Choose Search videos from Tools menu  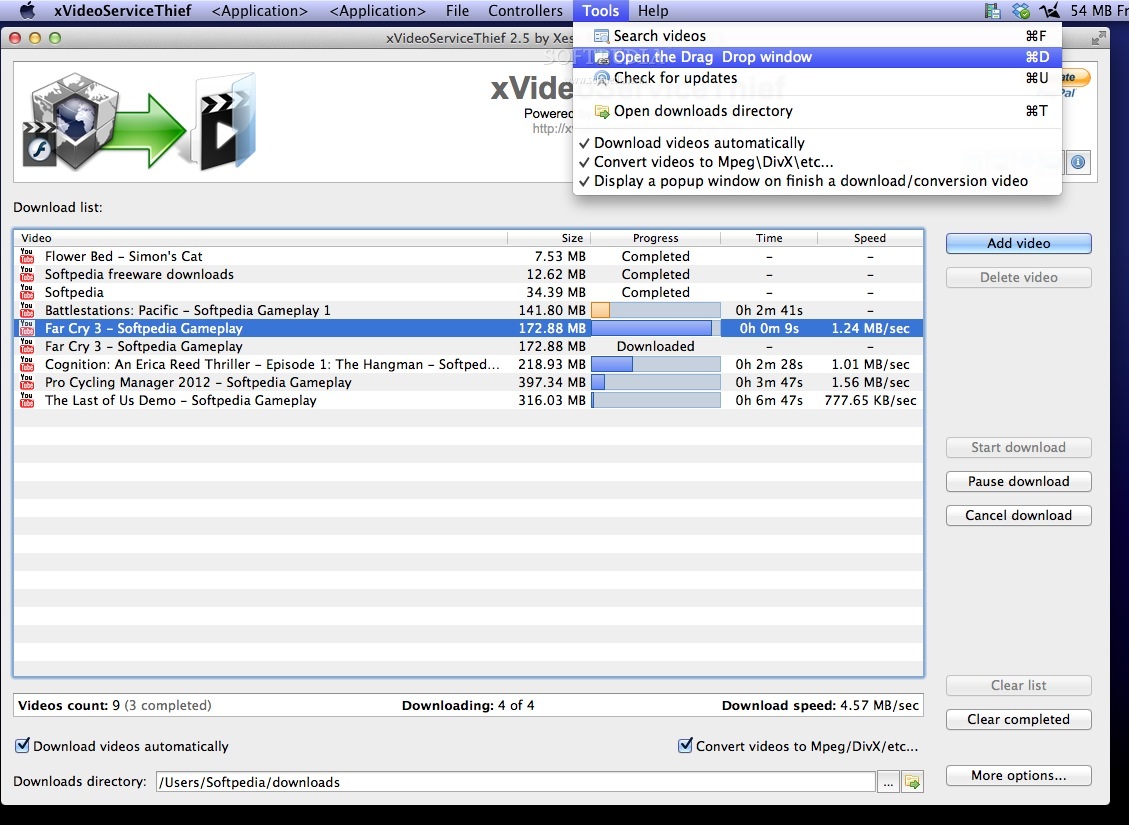(817, 36)
